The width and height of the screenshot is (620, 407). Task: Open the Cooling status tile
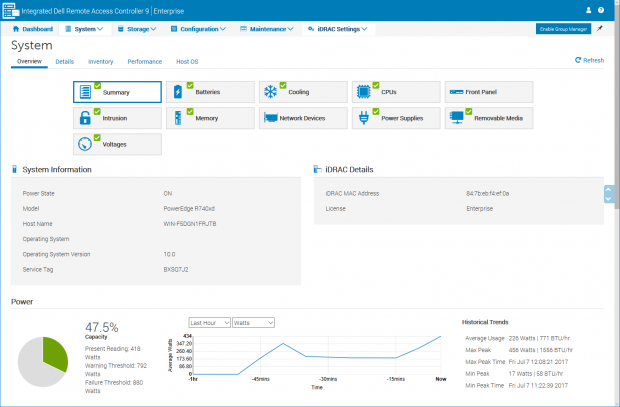point(303,91)
